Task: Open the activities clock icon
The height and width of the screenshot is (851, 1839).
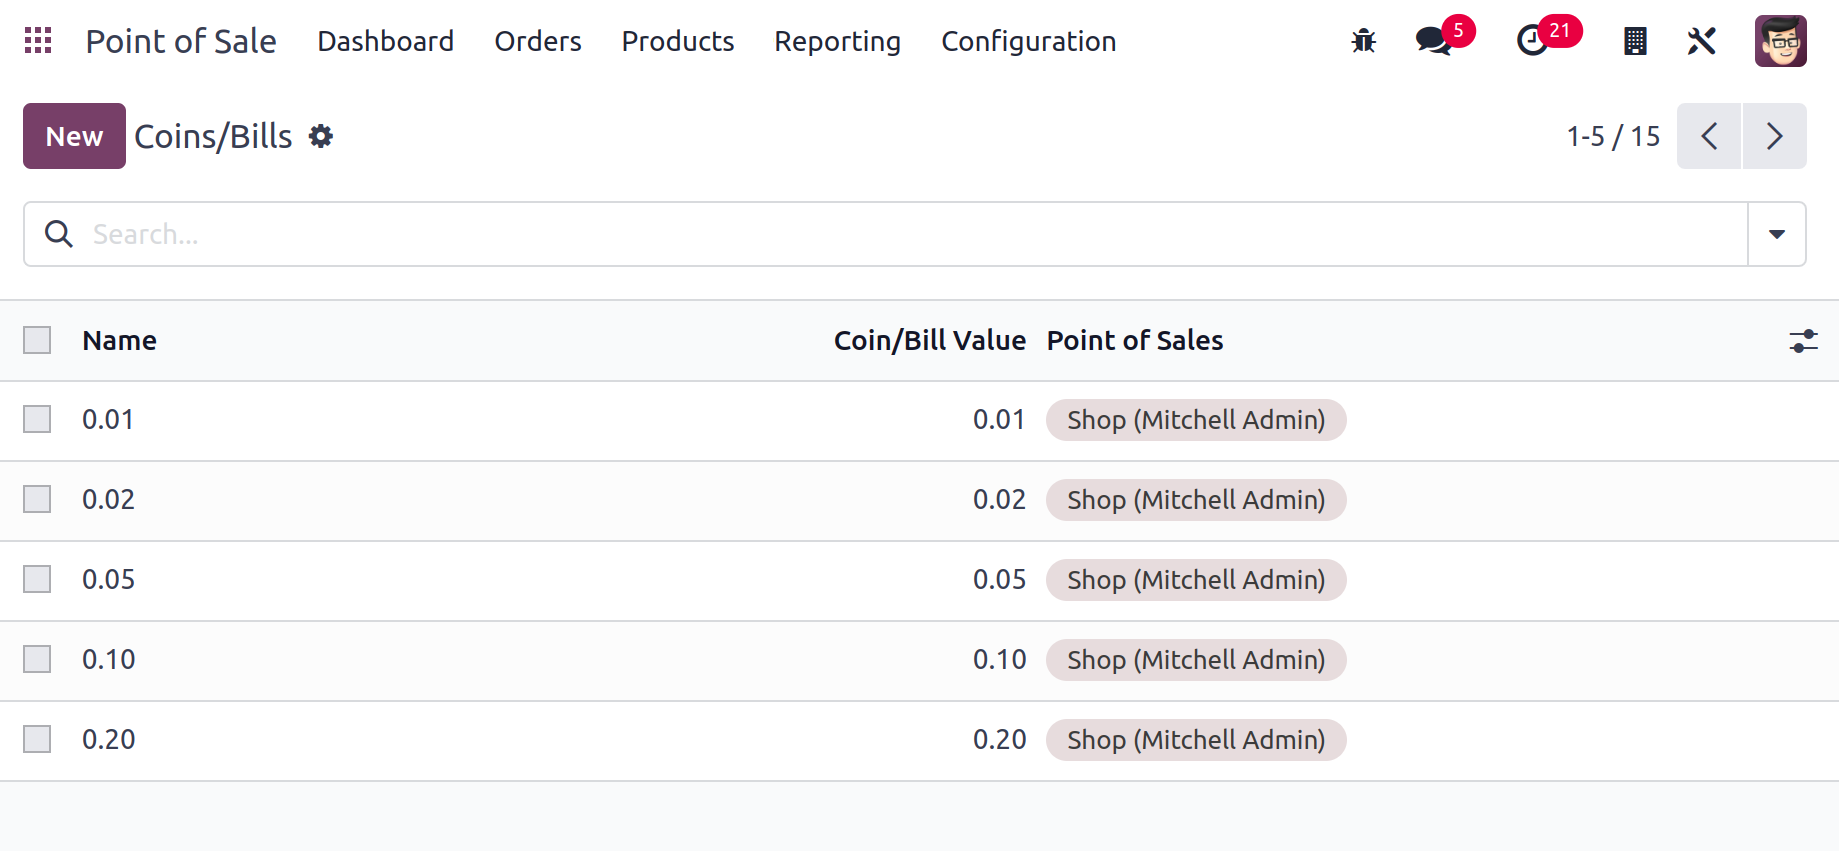Action: click(x=1532, y=41)
